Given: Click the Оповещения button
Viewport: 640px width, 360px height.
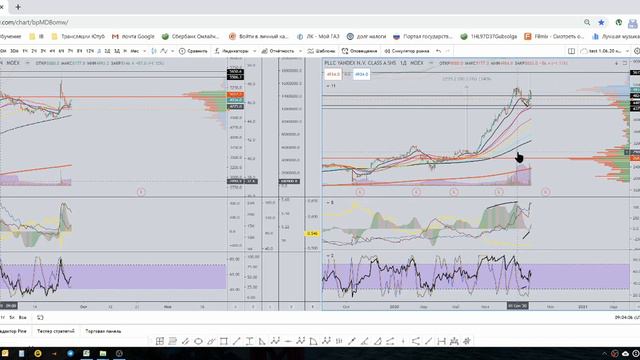Looking at the screenshot, I should tap(360, 51).
